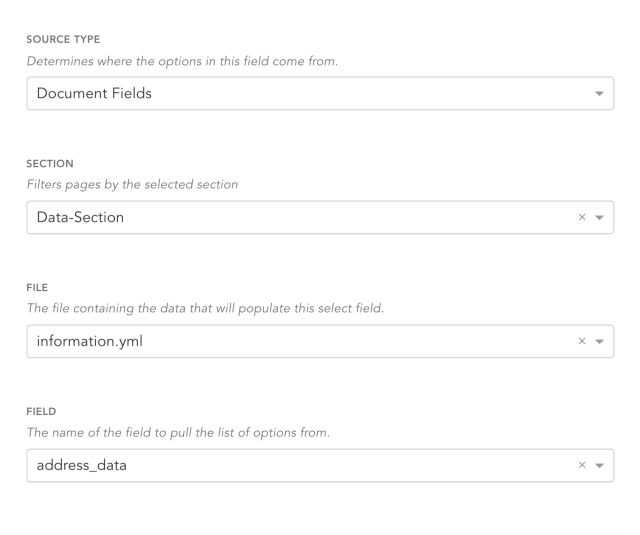Remove the address_data field value via X
Viewport: 640px width, 535px height.
point(582,465)
